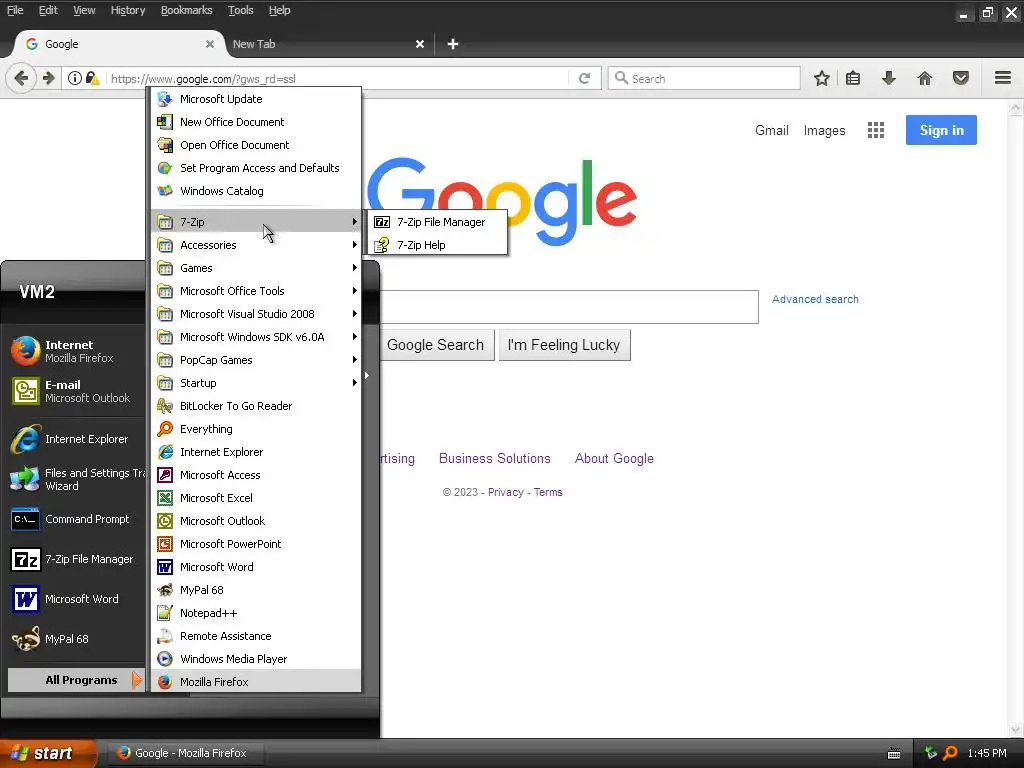
Task: Open site information icon in address bar
Action: tap(75, 78)
